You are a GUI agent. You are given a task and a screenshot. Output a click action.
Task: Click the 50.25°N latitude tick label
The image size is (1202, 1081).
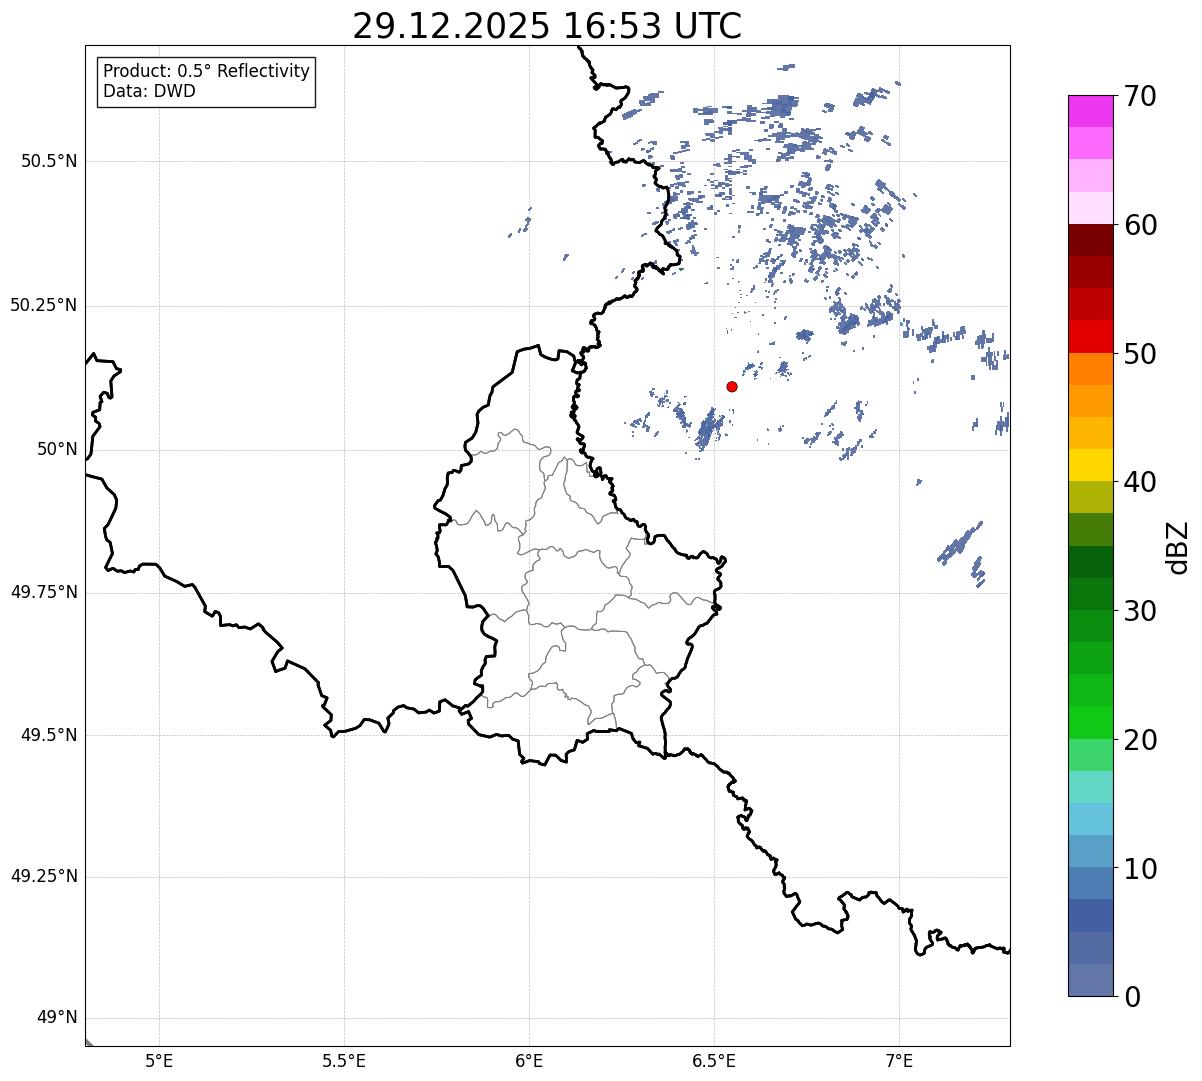pos(43,305)
